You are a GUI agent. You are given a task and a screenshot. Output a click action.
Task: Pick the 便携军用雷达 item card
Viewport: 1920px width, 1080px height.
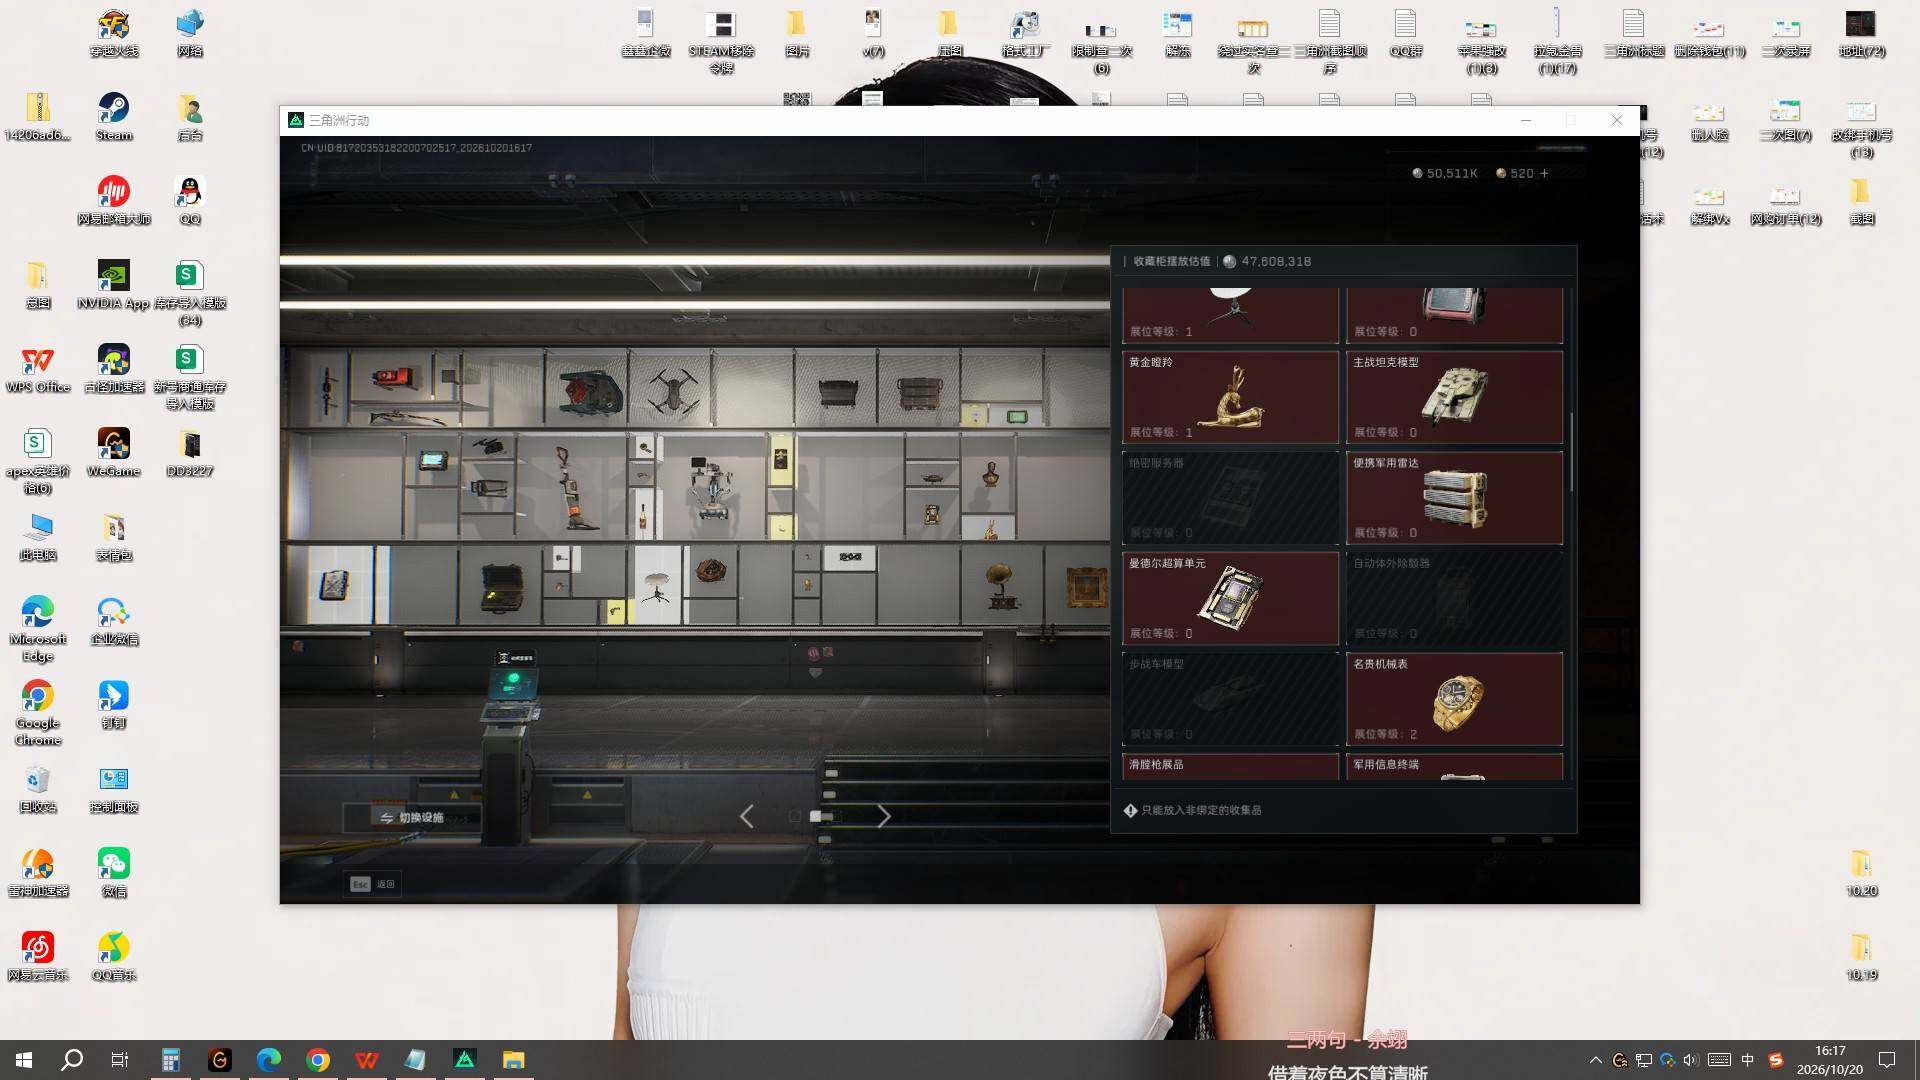point(1454,498)
